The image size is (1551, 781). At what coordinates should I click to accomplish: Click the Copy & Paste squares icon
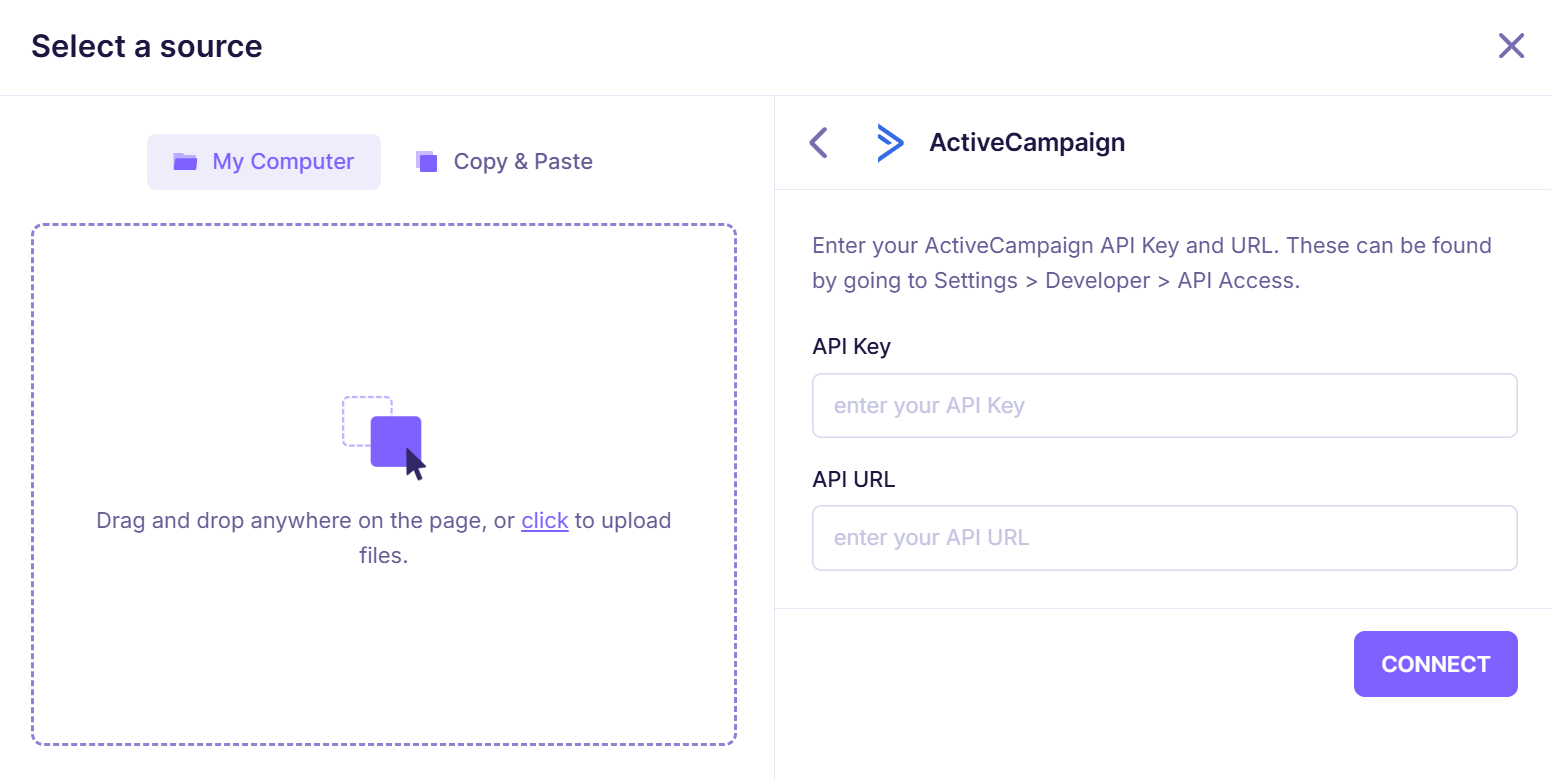pos(427,162)
